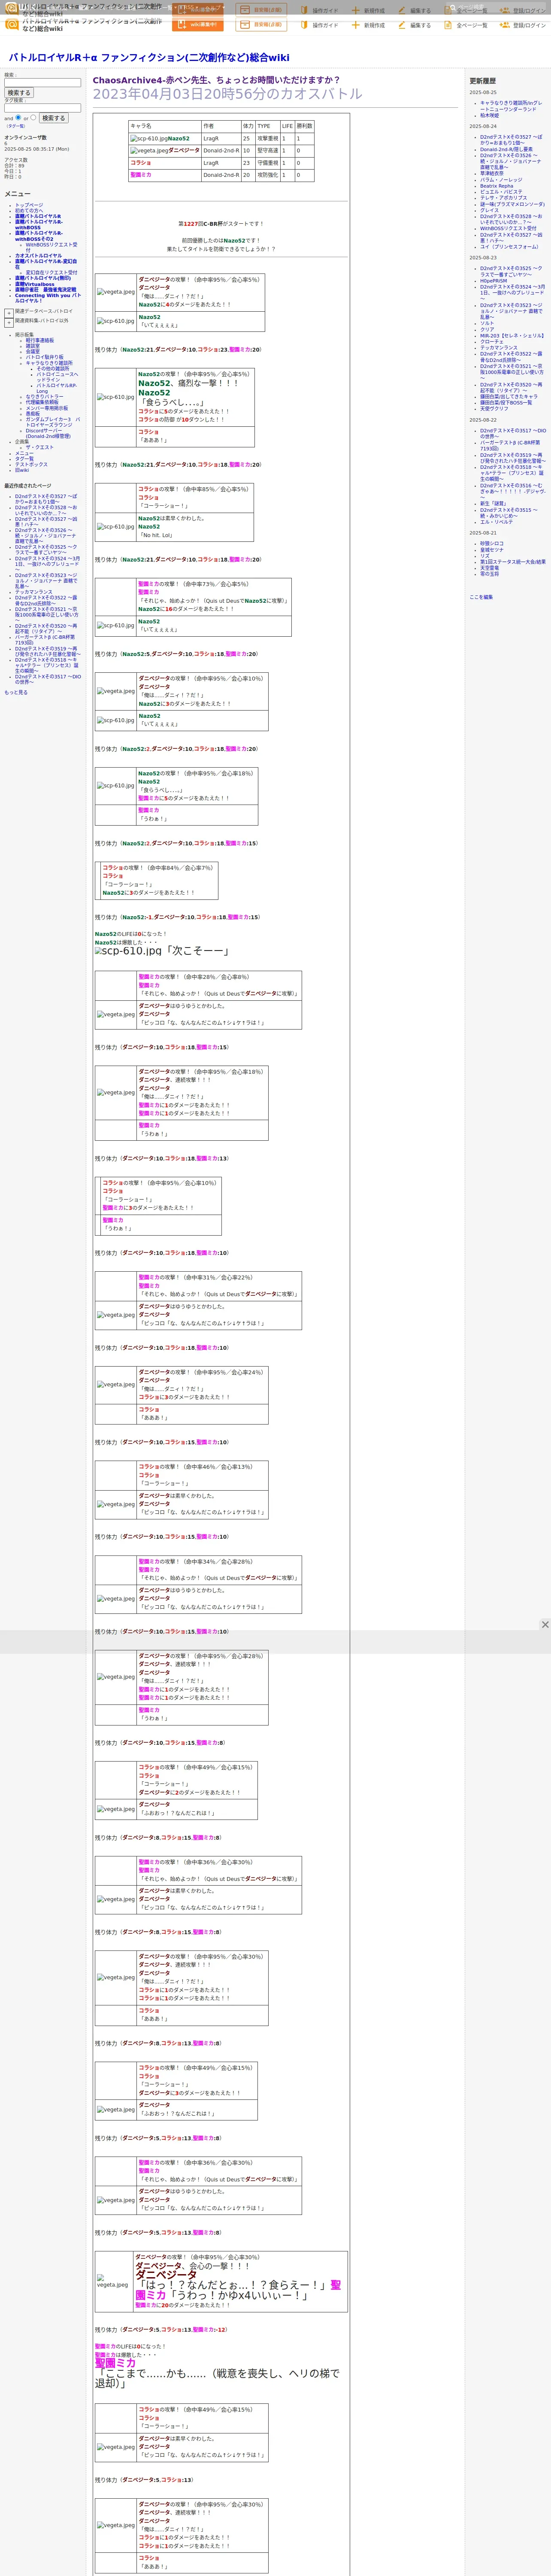551x2576 pixels.
Task: Close the ad banner with the X
Action: 545,1625
